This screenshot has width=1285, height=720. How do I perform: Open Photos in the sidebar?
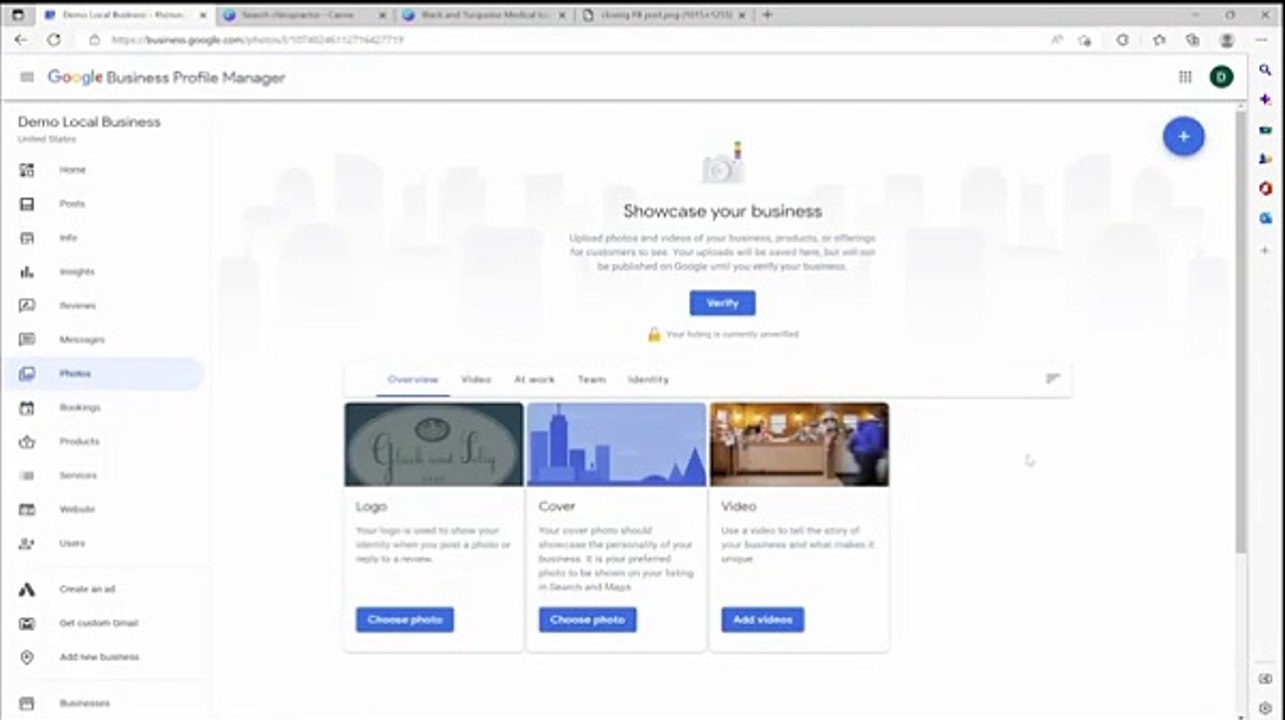[103, 374]
